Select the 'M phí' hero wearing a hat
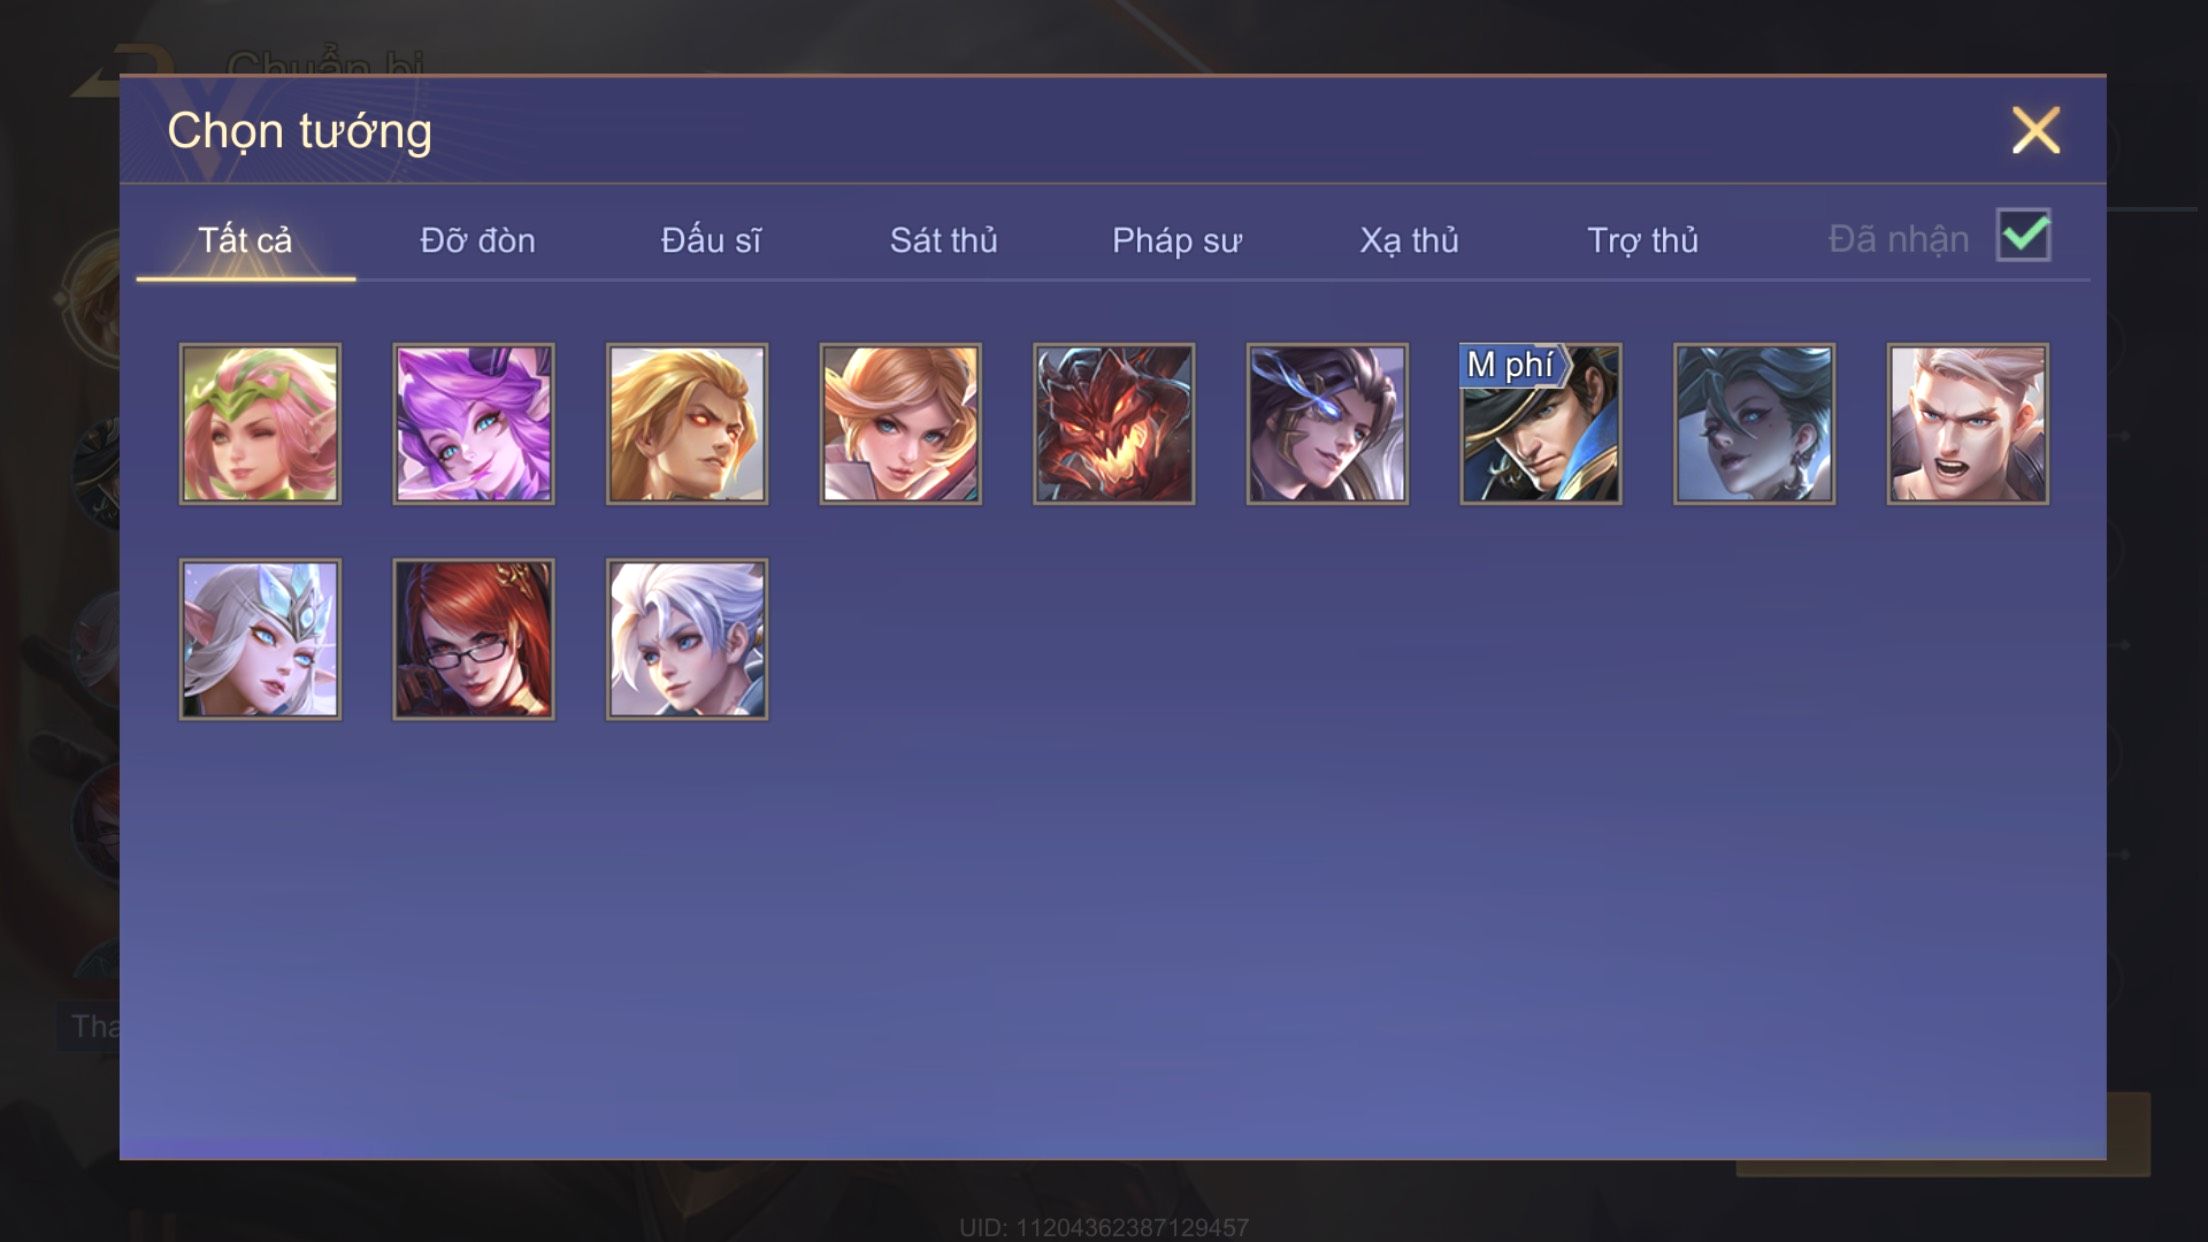The image size is (2208, 1242). point(1541,424)
